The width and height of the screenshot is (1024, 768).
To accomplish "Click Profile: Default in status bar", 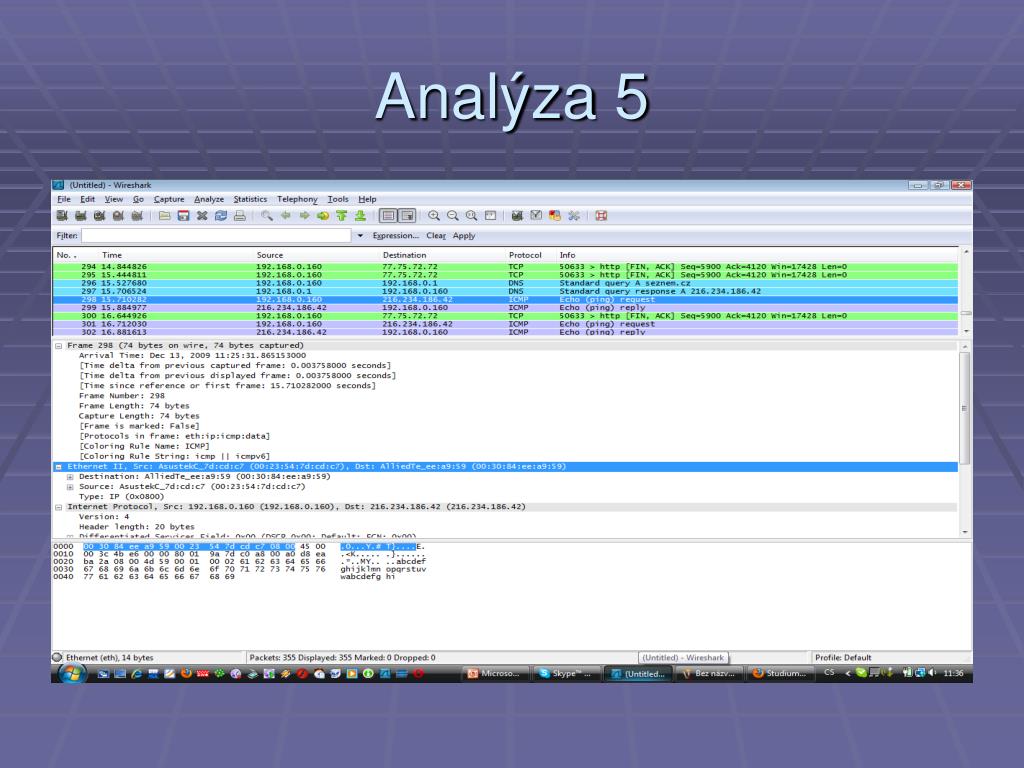I will point(842,658).
